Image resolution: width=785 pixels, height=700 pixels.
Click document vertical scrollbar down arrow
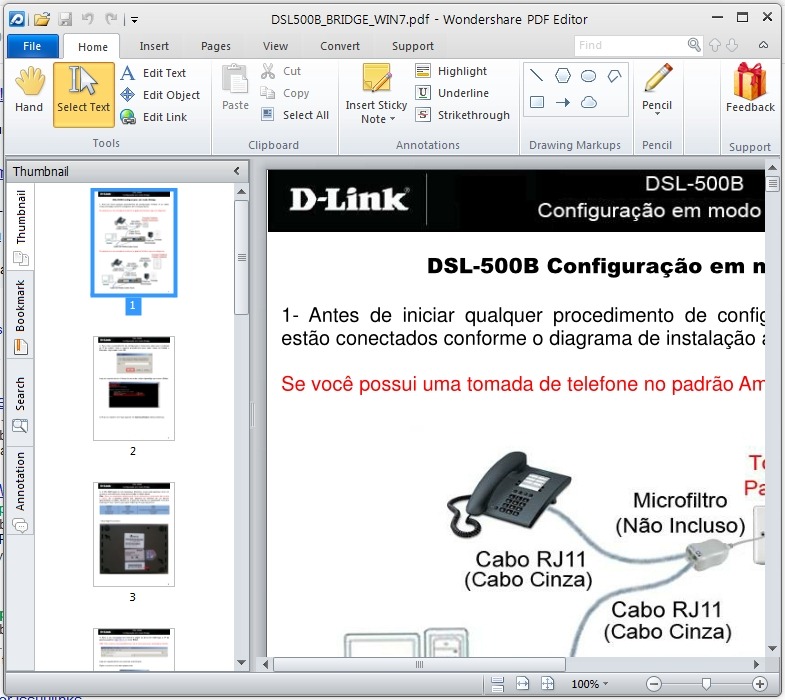[x=772, y=649]
